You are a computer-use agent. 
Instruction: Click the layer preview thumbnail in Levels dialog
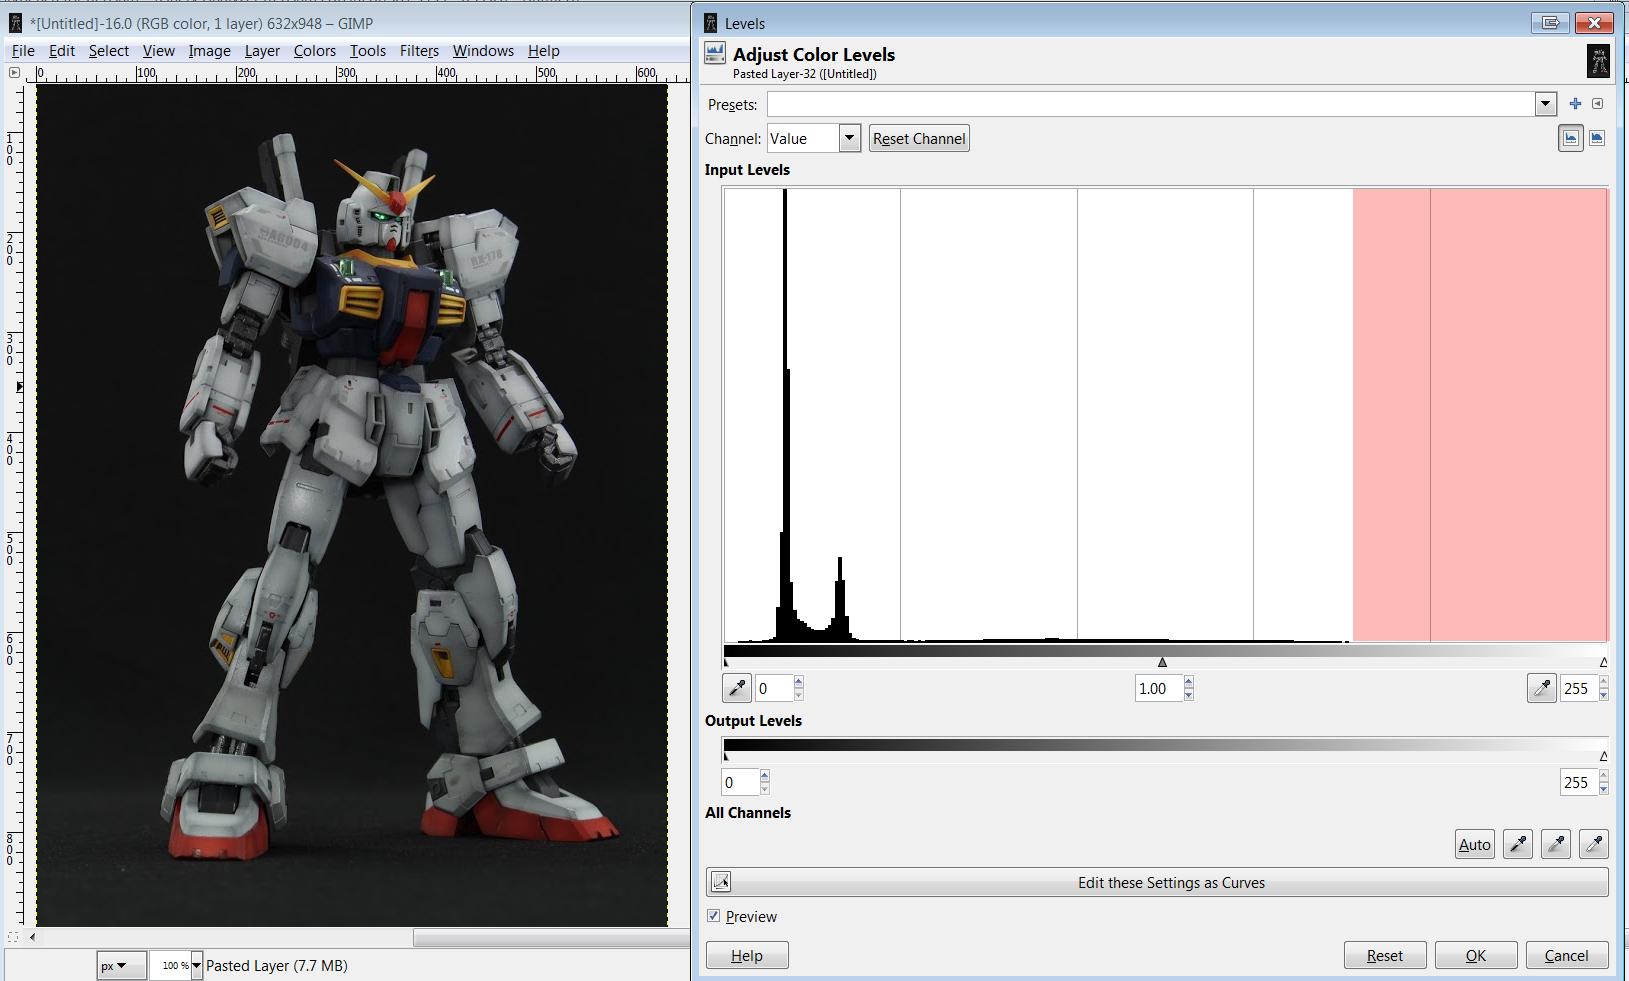(1598, 61)
